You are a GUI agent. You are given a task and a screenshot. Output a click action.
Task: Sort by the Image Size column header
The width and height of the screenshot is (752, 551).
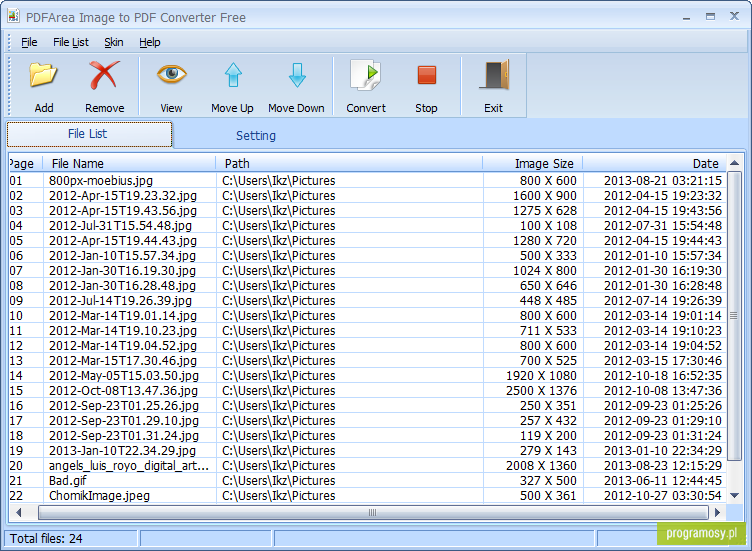click(x=533, y=164)
